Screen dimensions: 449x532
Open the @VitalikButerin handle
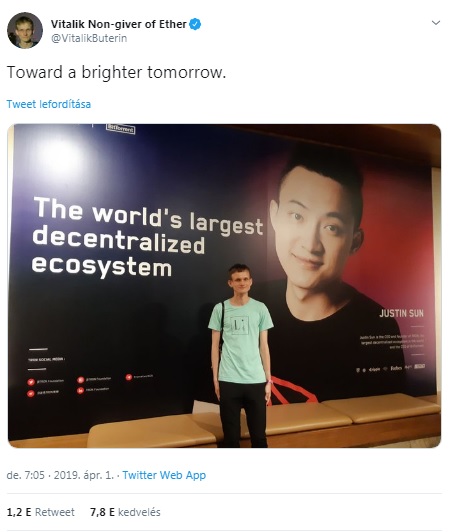click(89, 38)
